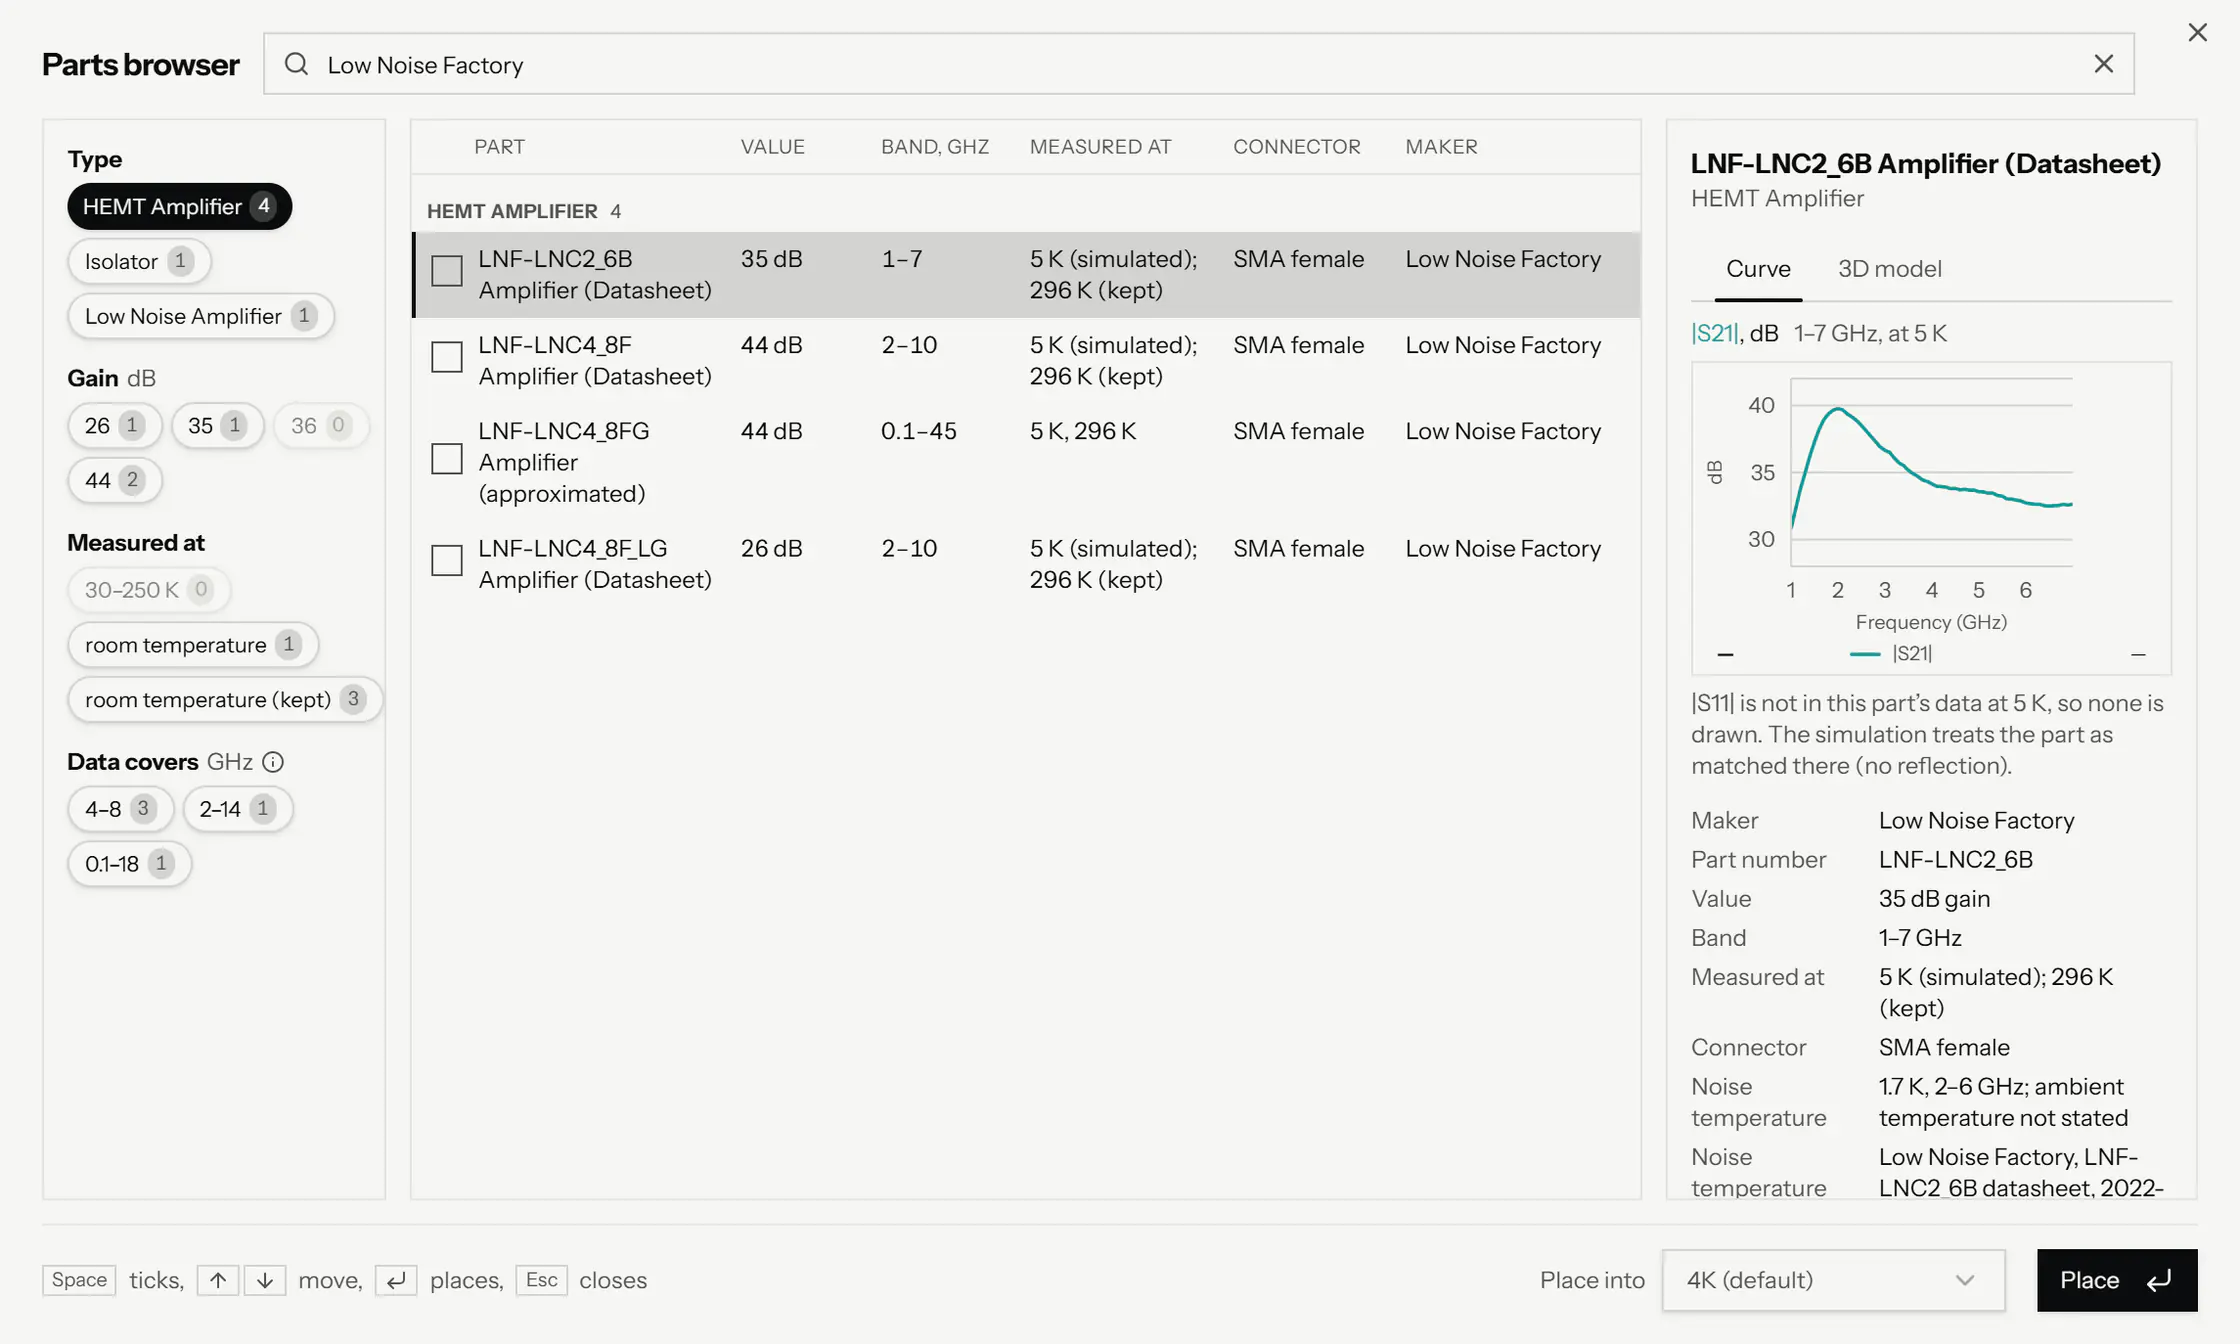
Task: Toggle the |S21| legend entry
Action: [1891, 653]
